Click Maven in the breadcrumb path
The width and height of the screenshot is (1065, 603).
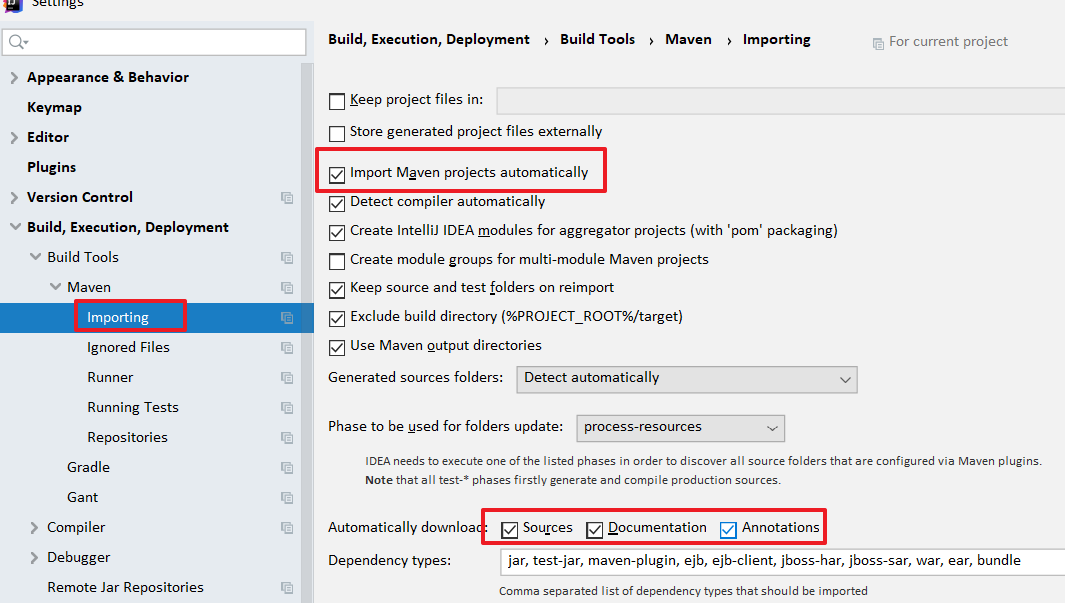688,40
